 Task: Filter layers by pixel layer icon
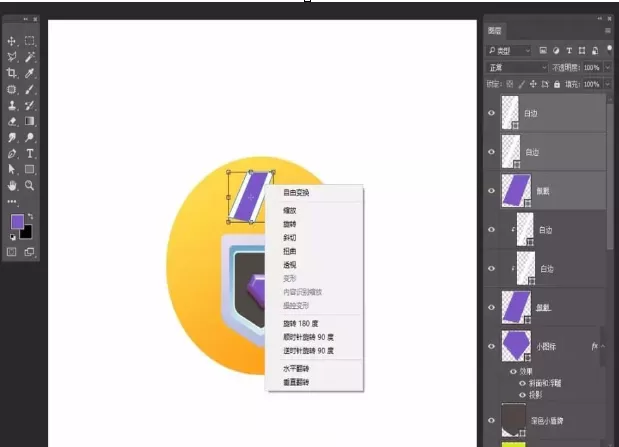pos(543,51)
